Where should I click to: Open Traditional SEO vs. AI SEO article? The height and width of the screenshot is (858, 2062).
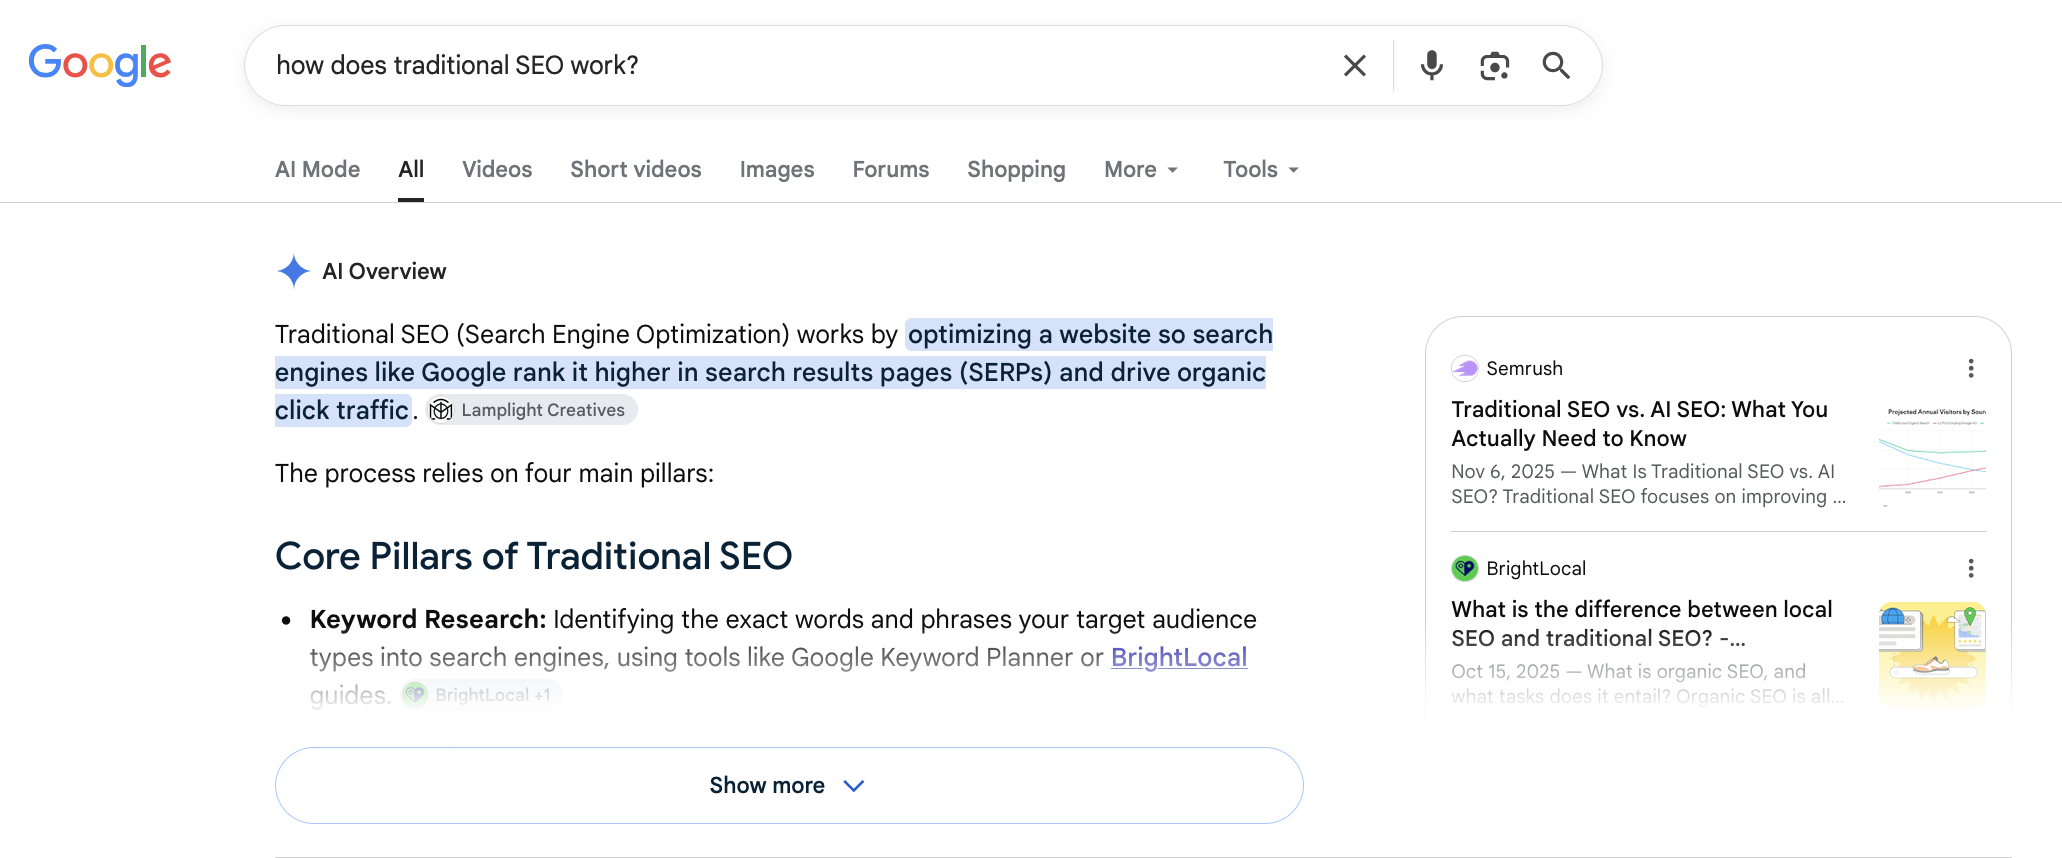tap(1640, 424)
